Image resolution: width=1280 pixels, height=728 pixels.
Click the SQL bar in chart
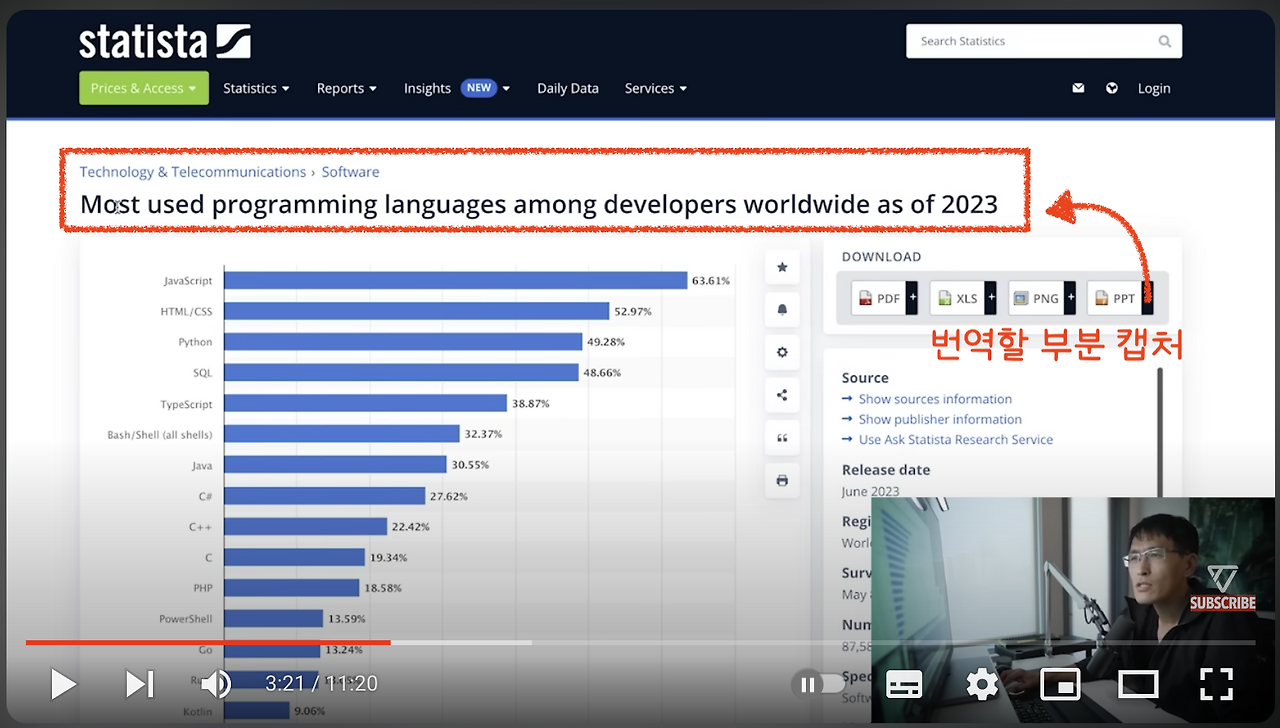point(401,373)
